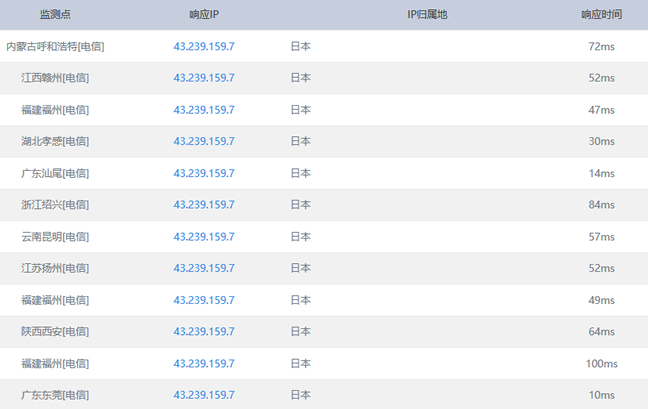Select the 14ms response time cell
Screen dimensions: 648x409
[x=601, y=173]
